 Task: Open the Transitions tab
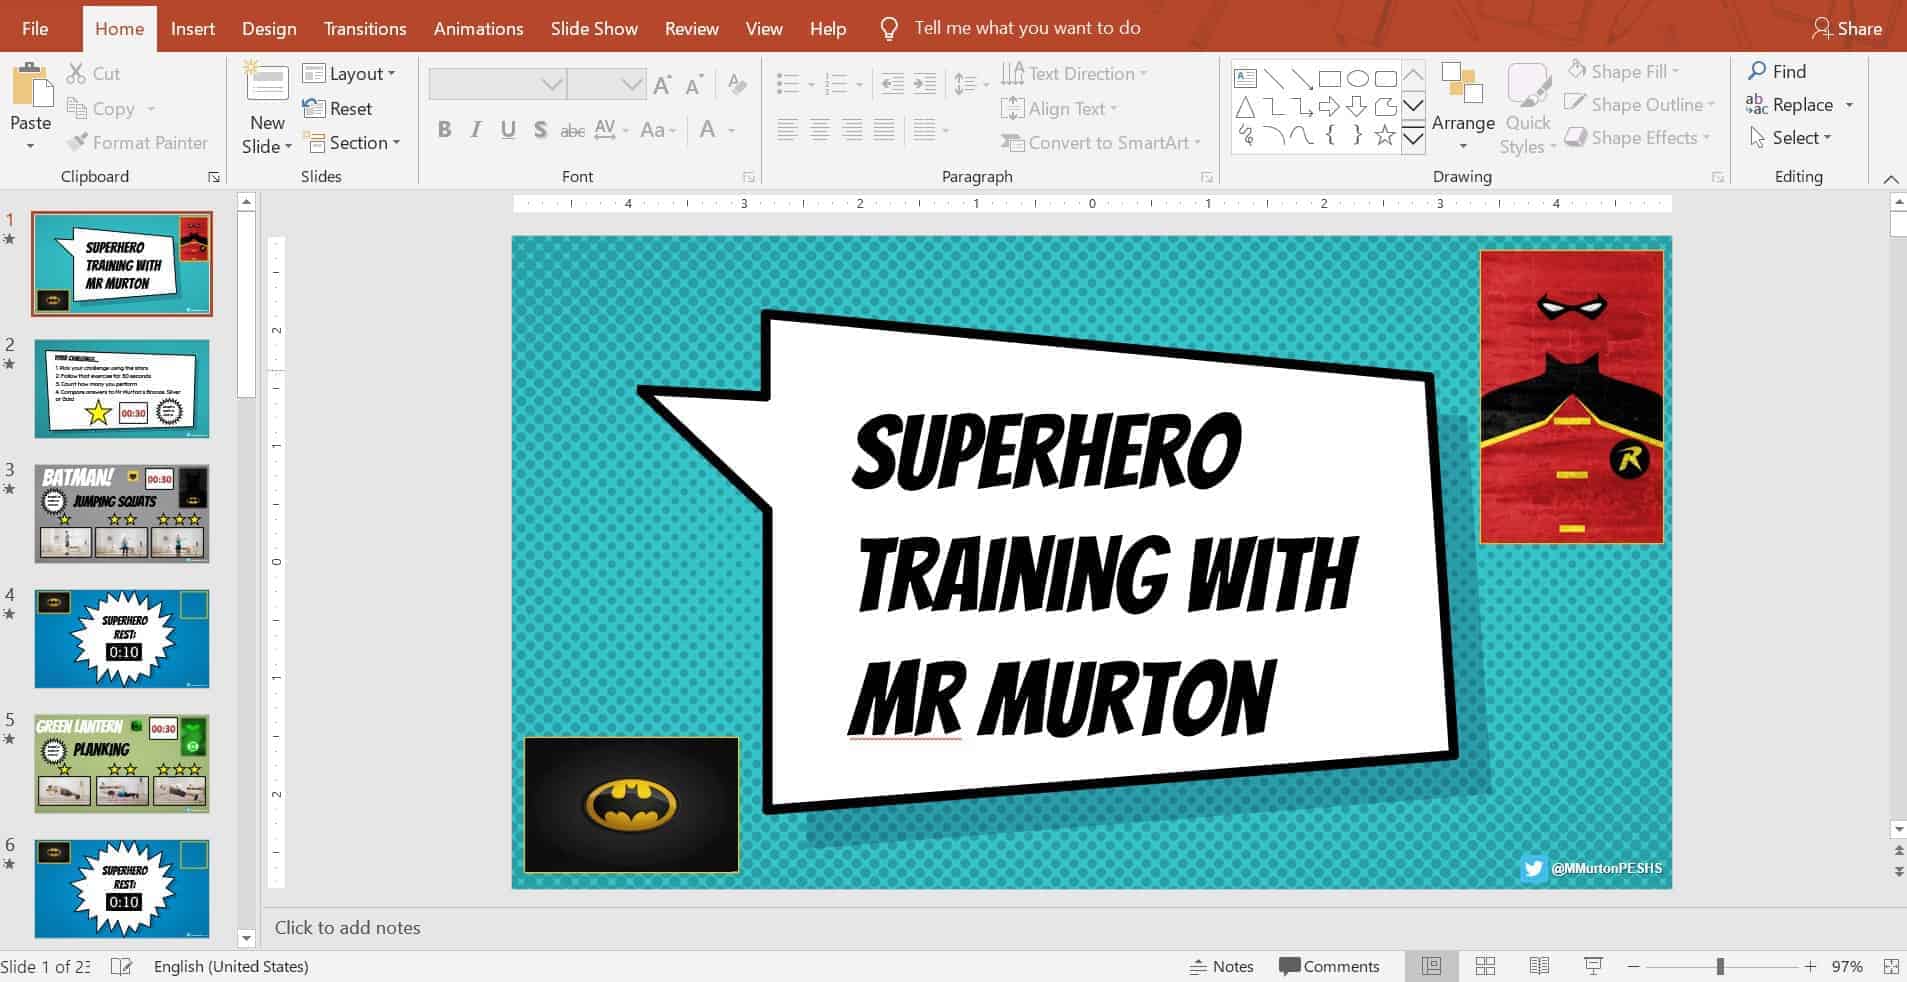[x=364, y=28]
